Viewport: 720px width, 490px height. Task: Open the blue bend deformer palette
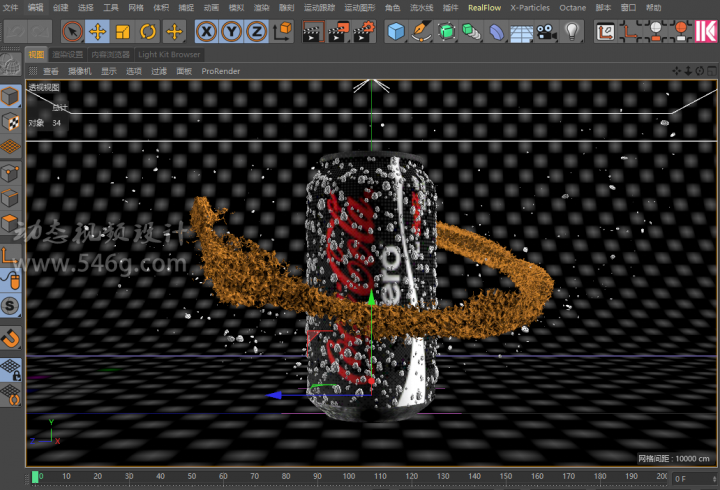496,32
